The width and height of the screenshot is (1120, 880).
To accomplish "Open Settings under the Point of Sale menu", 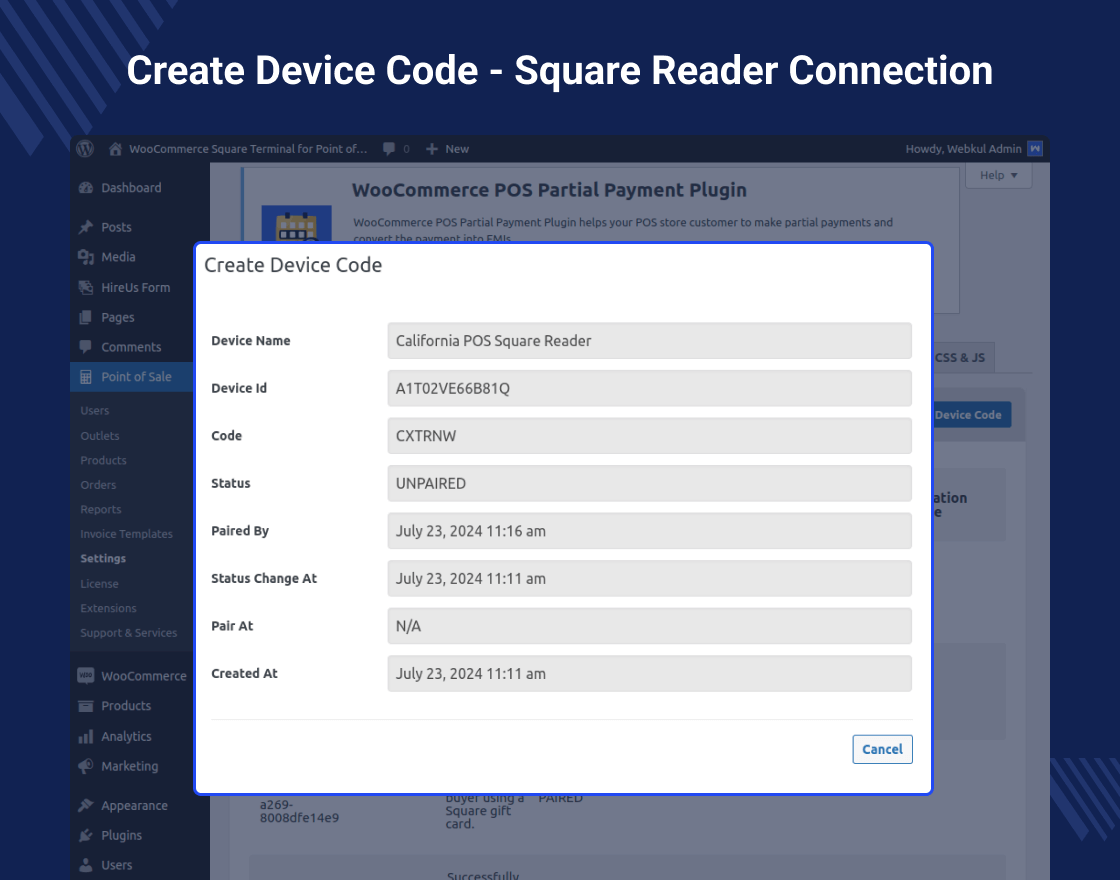I will click(103, 558).
